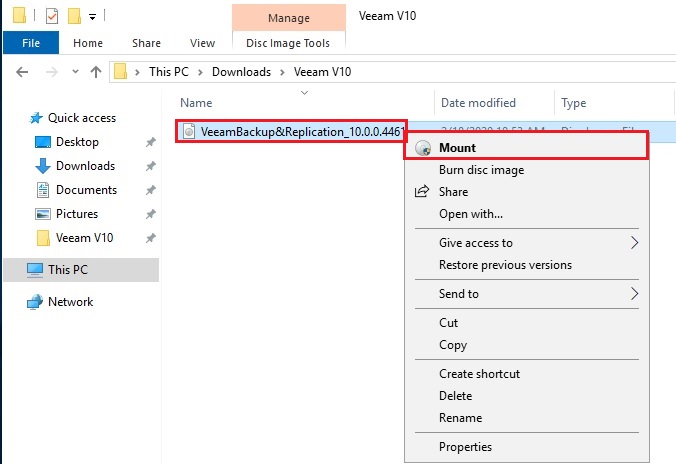
Task: Select This PC in navigation pane
Action: (68, 270)
